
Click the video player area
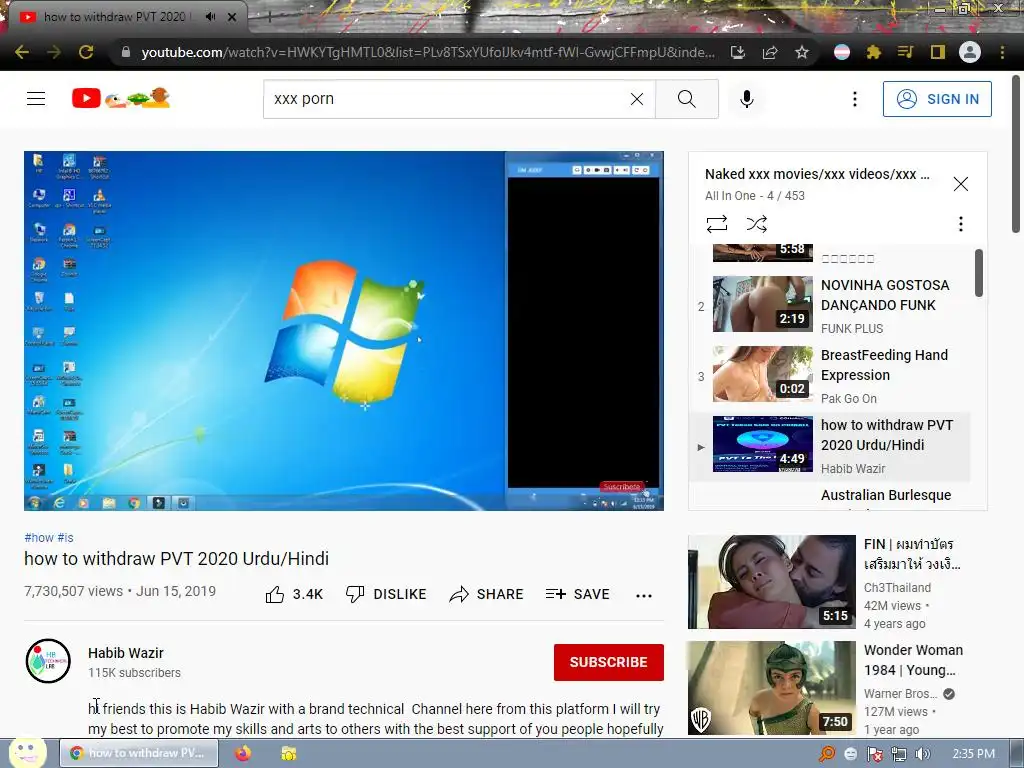click(344, 331)
